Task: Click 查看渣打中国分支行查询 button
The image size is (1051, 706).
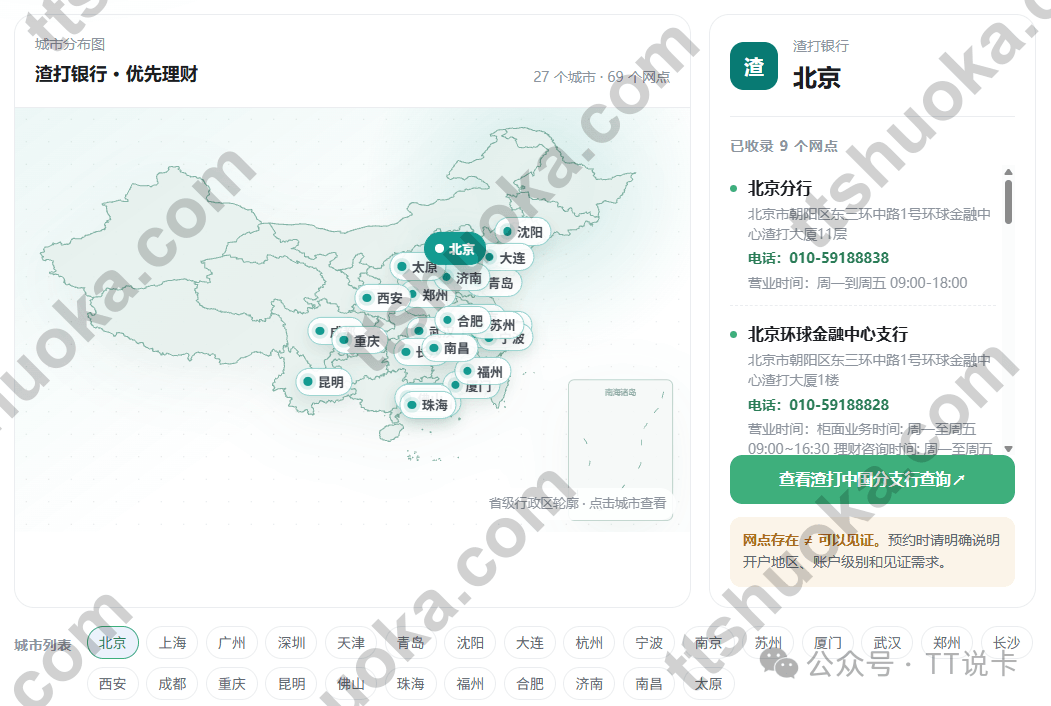Action: click(x=872, y=479)
